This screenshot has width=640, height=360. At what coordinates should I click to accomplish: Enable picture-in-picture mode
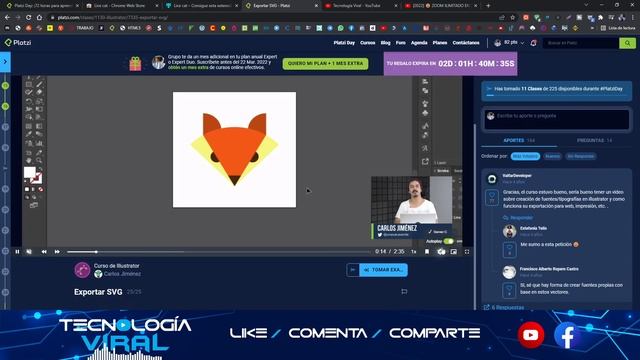coord(453,252)
